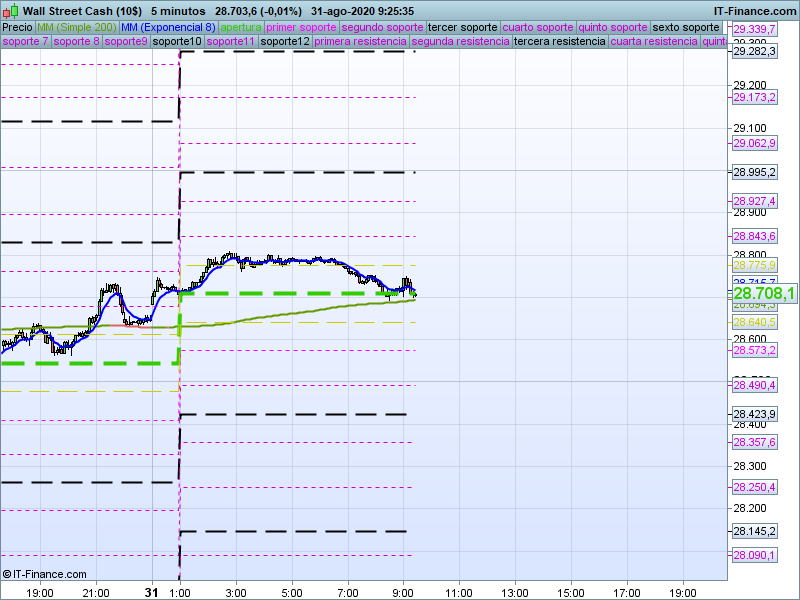Click the 31 date marker on time axis
Viewport: 800px width, 600px height.
(151, 592)
